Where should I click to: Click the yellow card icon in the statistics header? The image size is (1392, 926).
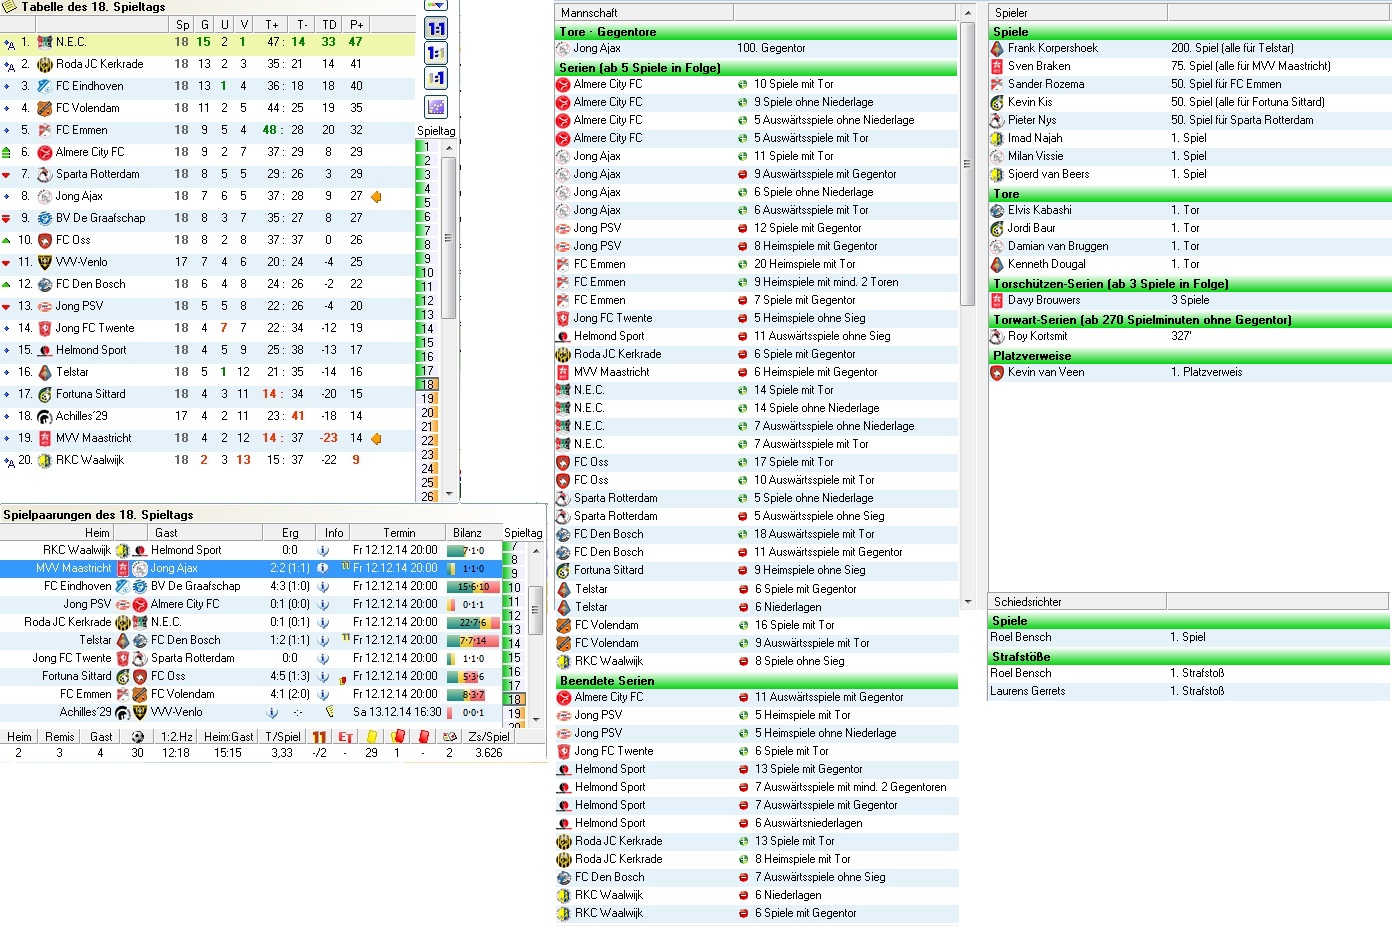[371, 737]
